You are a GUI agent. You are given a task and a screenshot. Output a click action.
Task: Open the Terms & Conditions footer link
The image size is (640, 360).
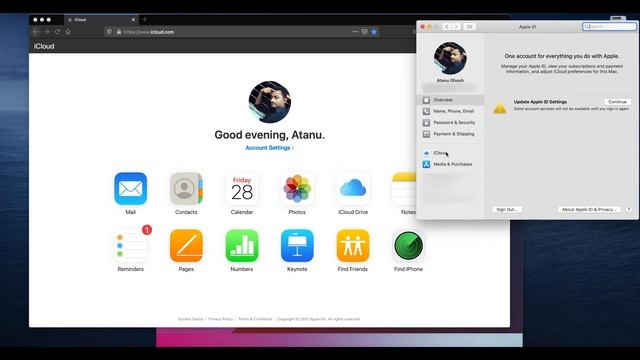click(x=255, y=319)
